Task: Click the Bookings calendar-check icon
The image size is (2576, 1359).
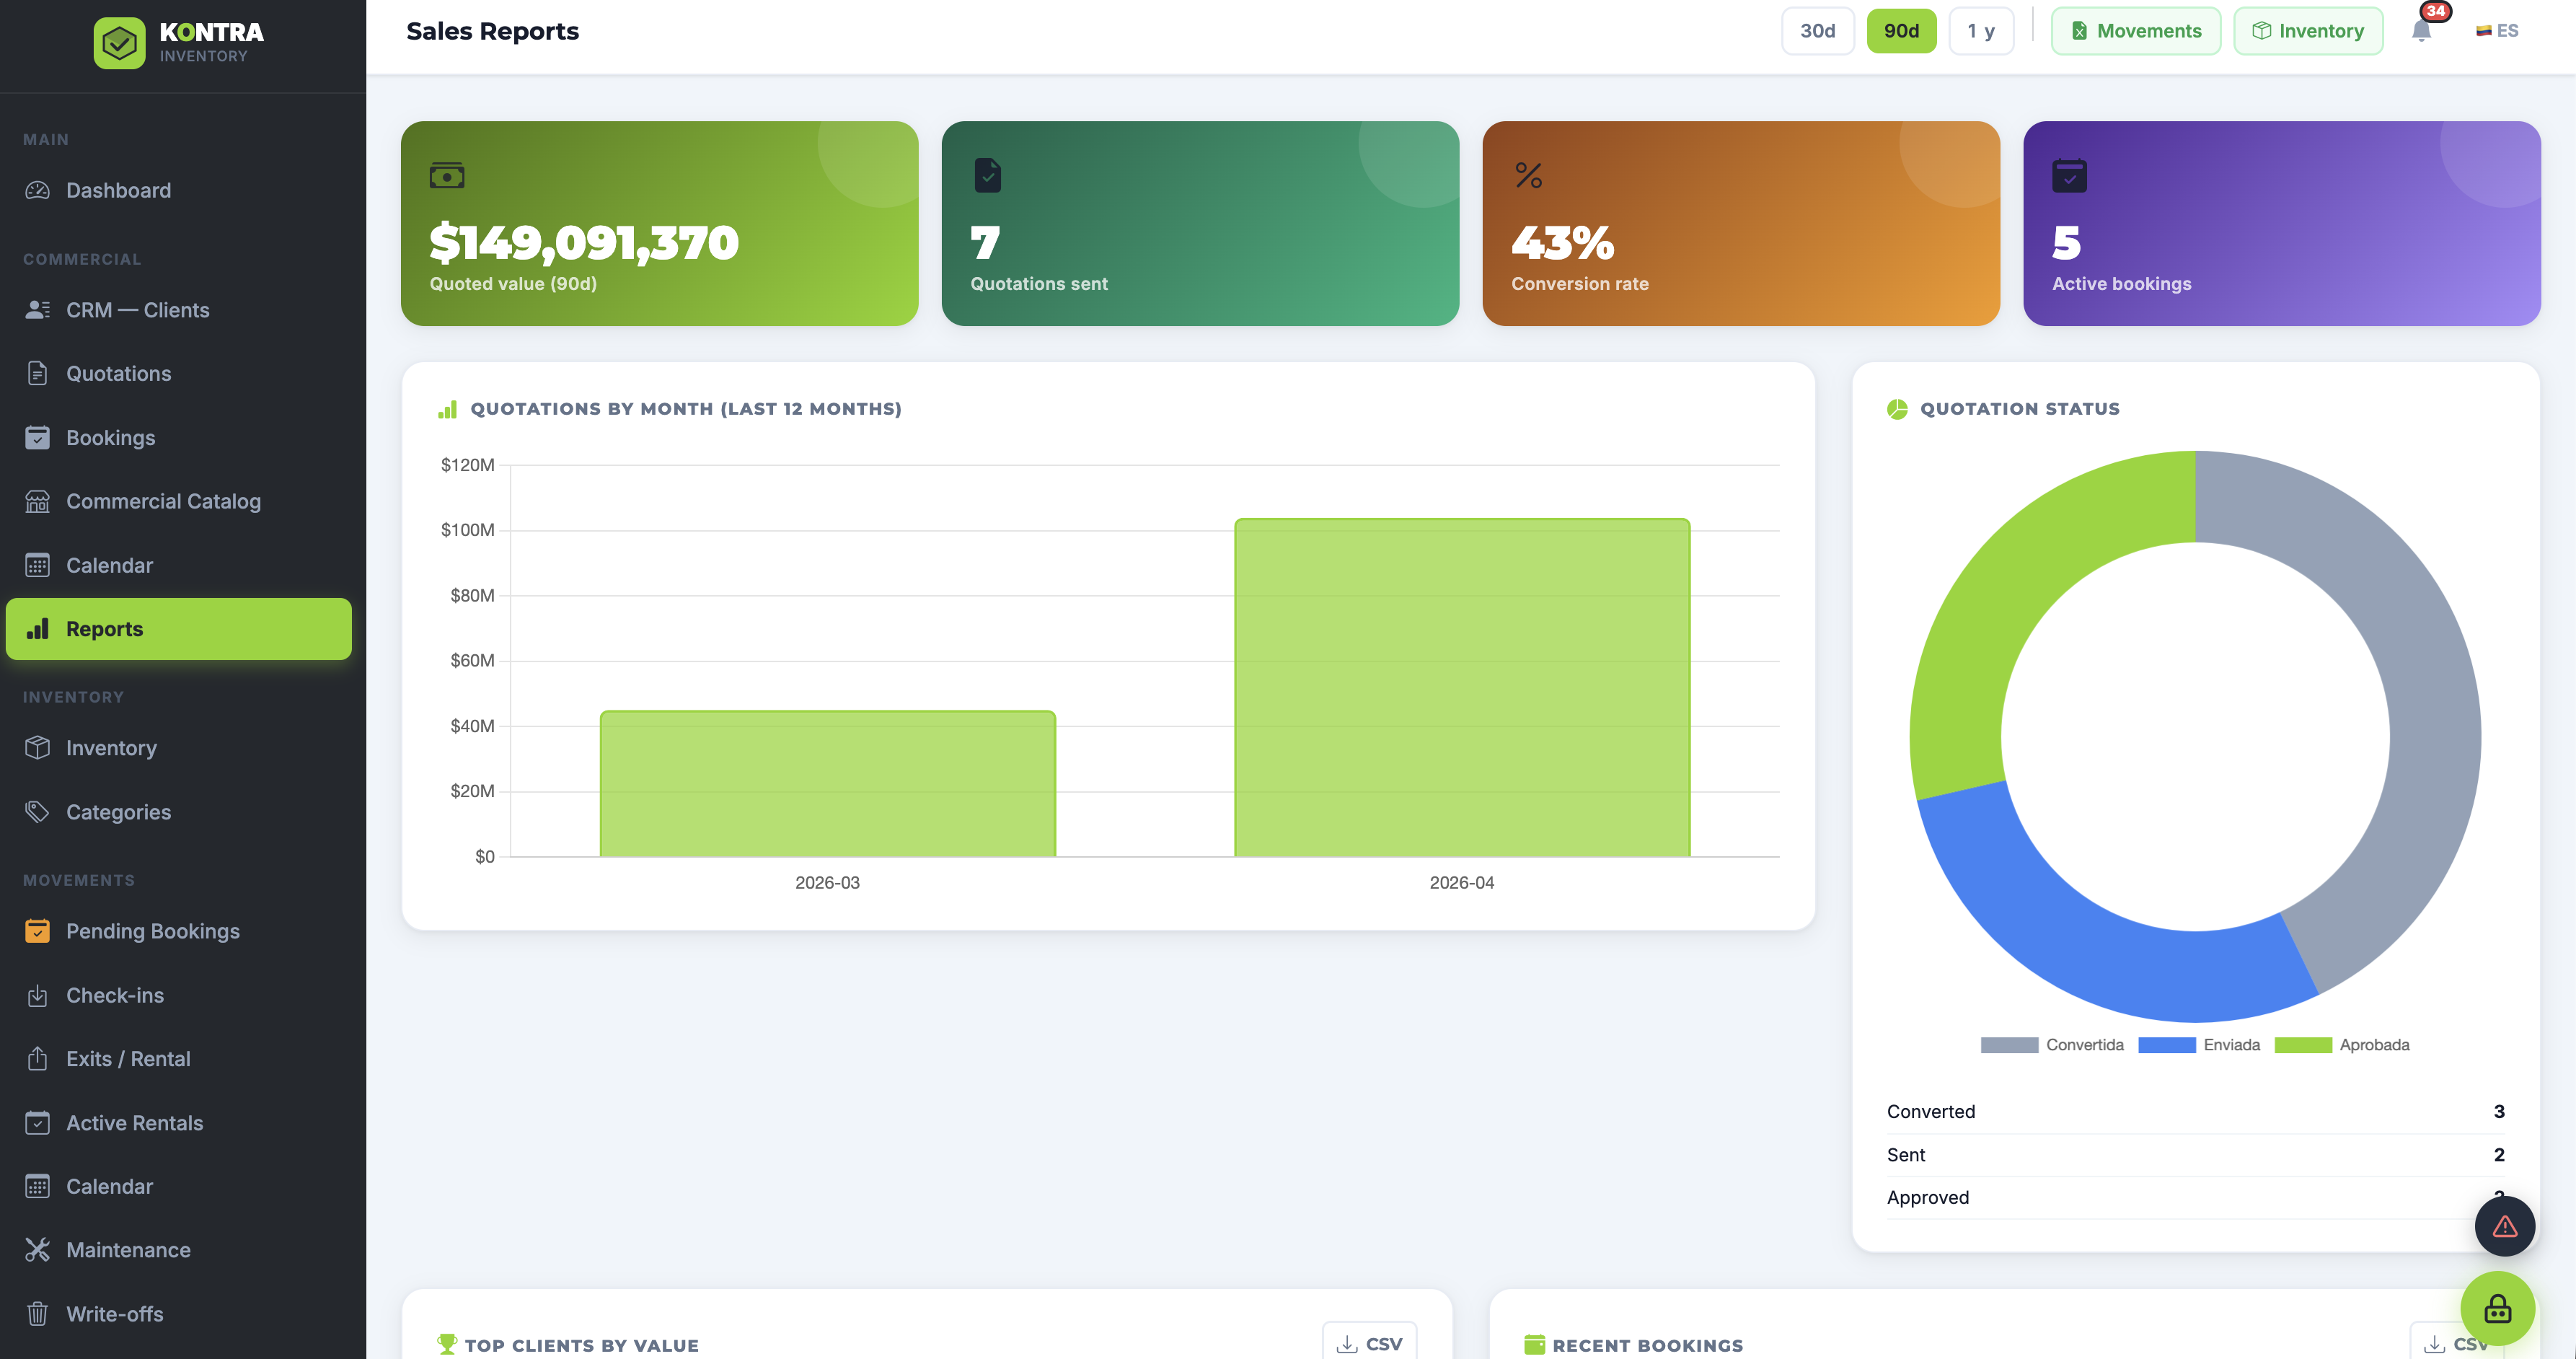Action: pos(38,438)
